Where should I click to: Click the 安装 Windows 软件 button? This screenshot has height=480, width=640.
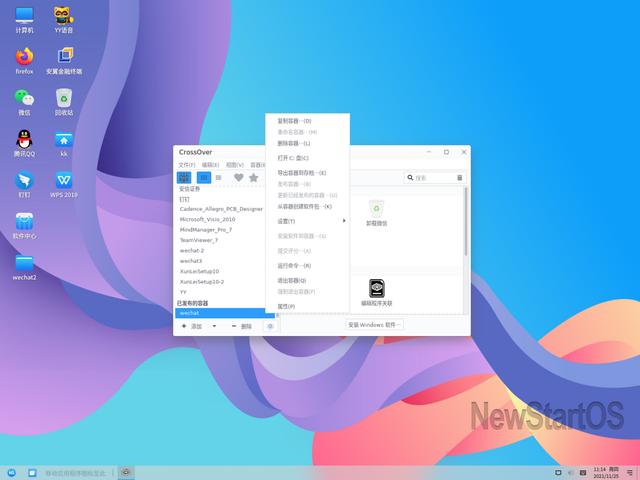tap(374, 325)
